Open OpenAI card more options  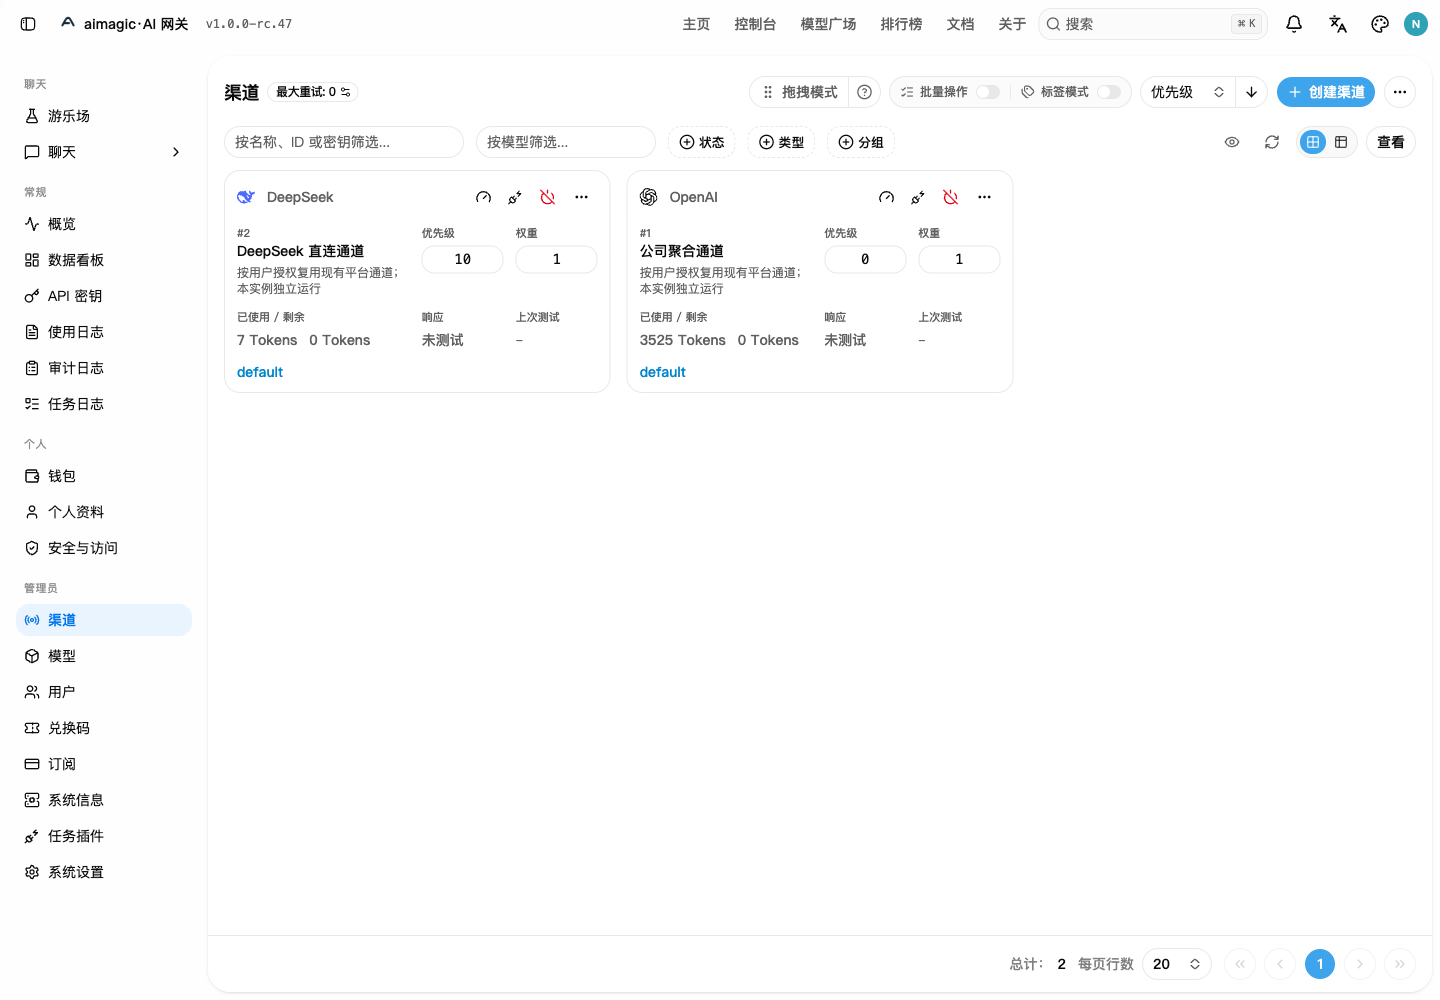pyautogui.click(x=984, y=197)
